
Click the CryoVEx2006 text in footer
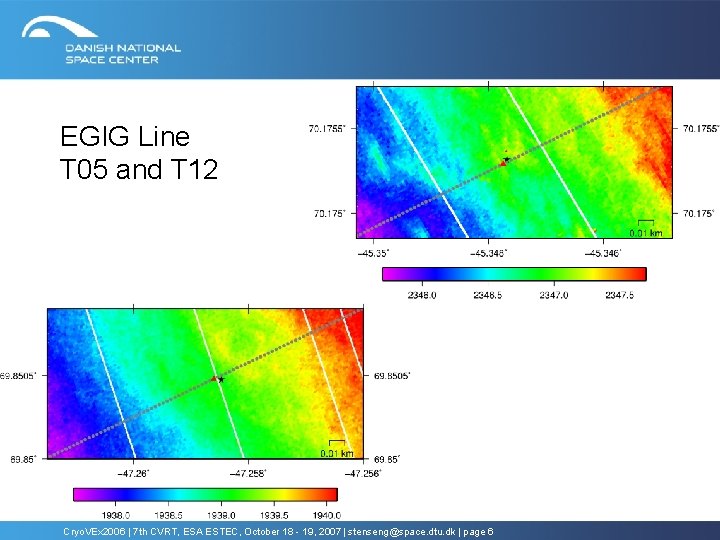(94, 532)
